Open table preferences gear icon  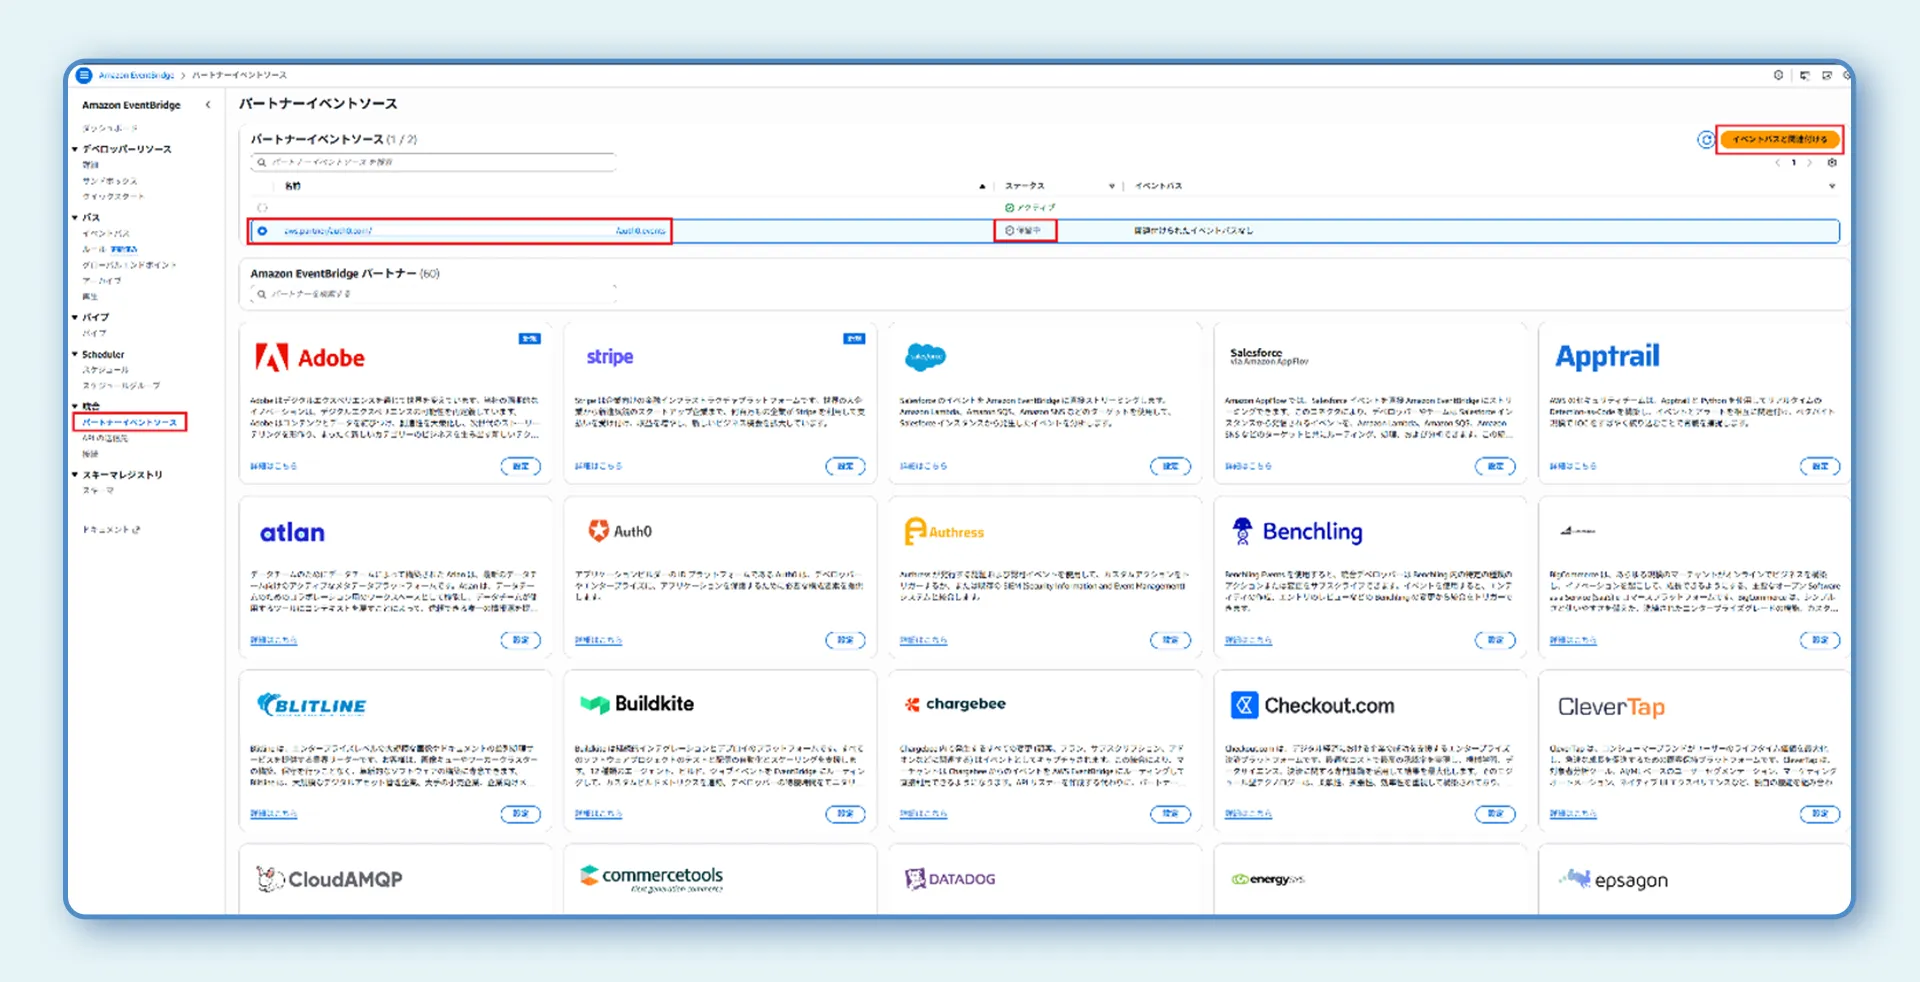[x=1832, y=163]
